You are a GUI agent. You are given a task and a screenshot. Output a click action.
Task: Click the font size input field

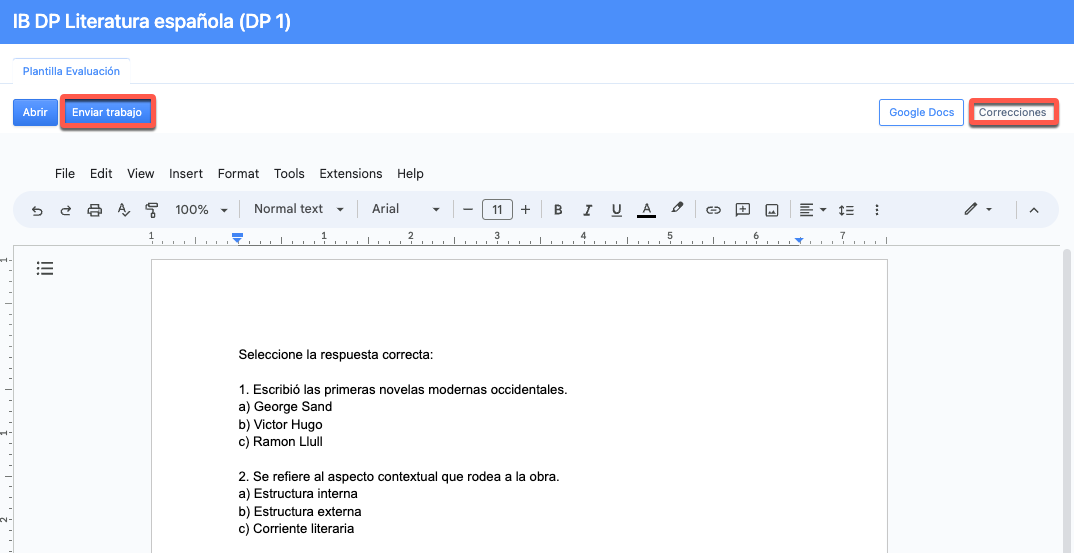tap(497, 210)
